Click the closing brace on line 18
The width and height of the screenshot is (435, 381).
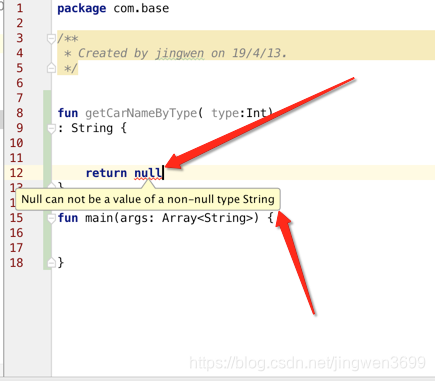pyautogui.click(x=61, y=263)
